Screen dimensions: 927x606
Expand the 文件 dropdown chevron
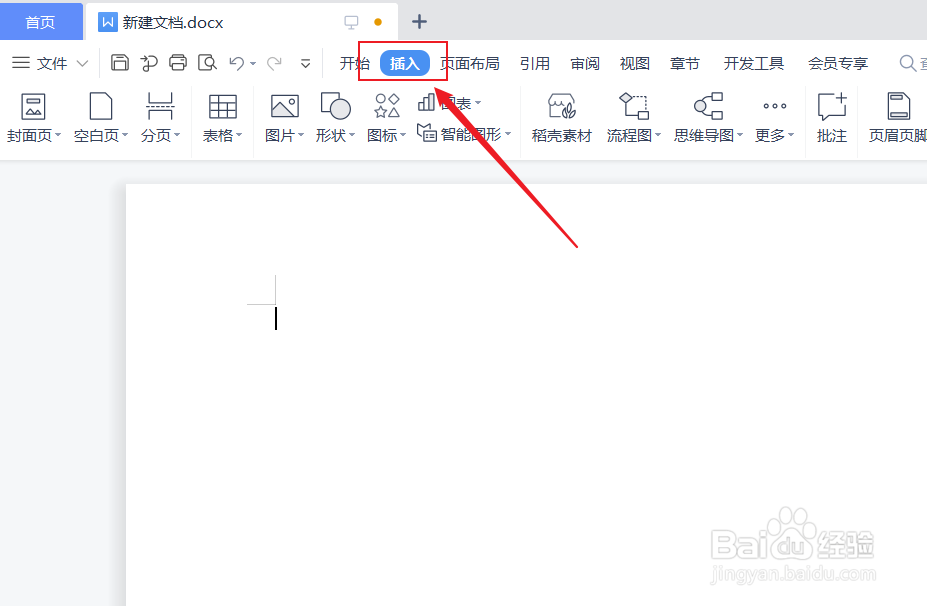(x=82, y=63)
